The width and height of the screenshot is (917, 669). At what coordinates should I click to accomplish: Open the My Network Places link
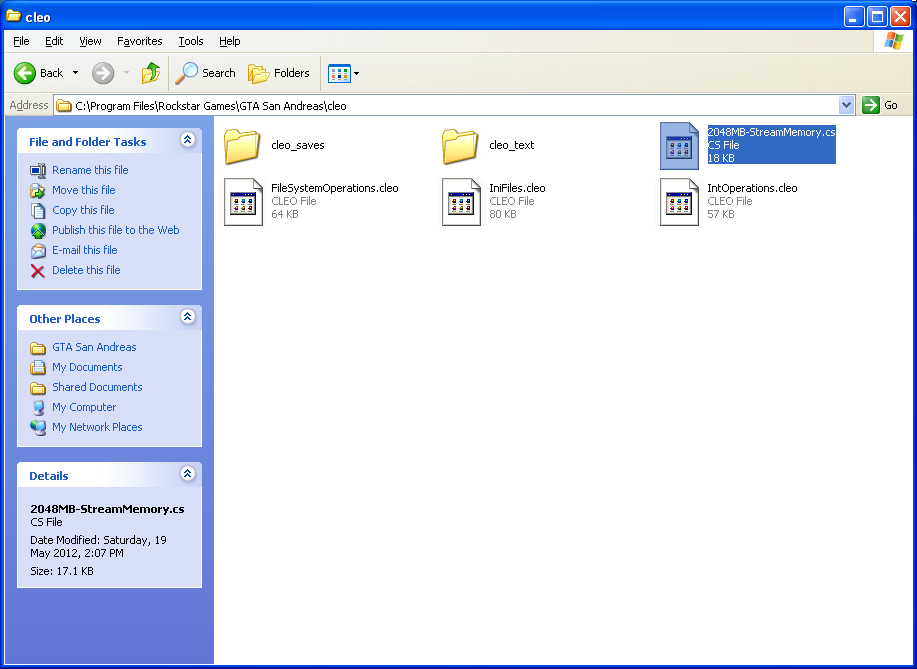(x=97, y=427)
